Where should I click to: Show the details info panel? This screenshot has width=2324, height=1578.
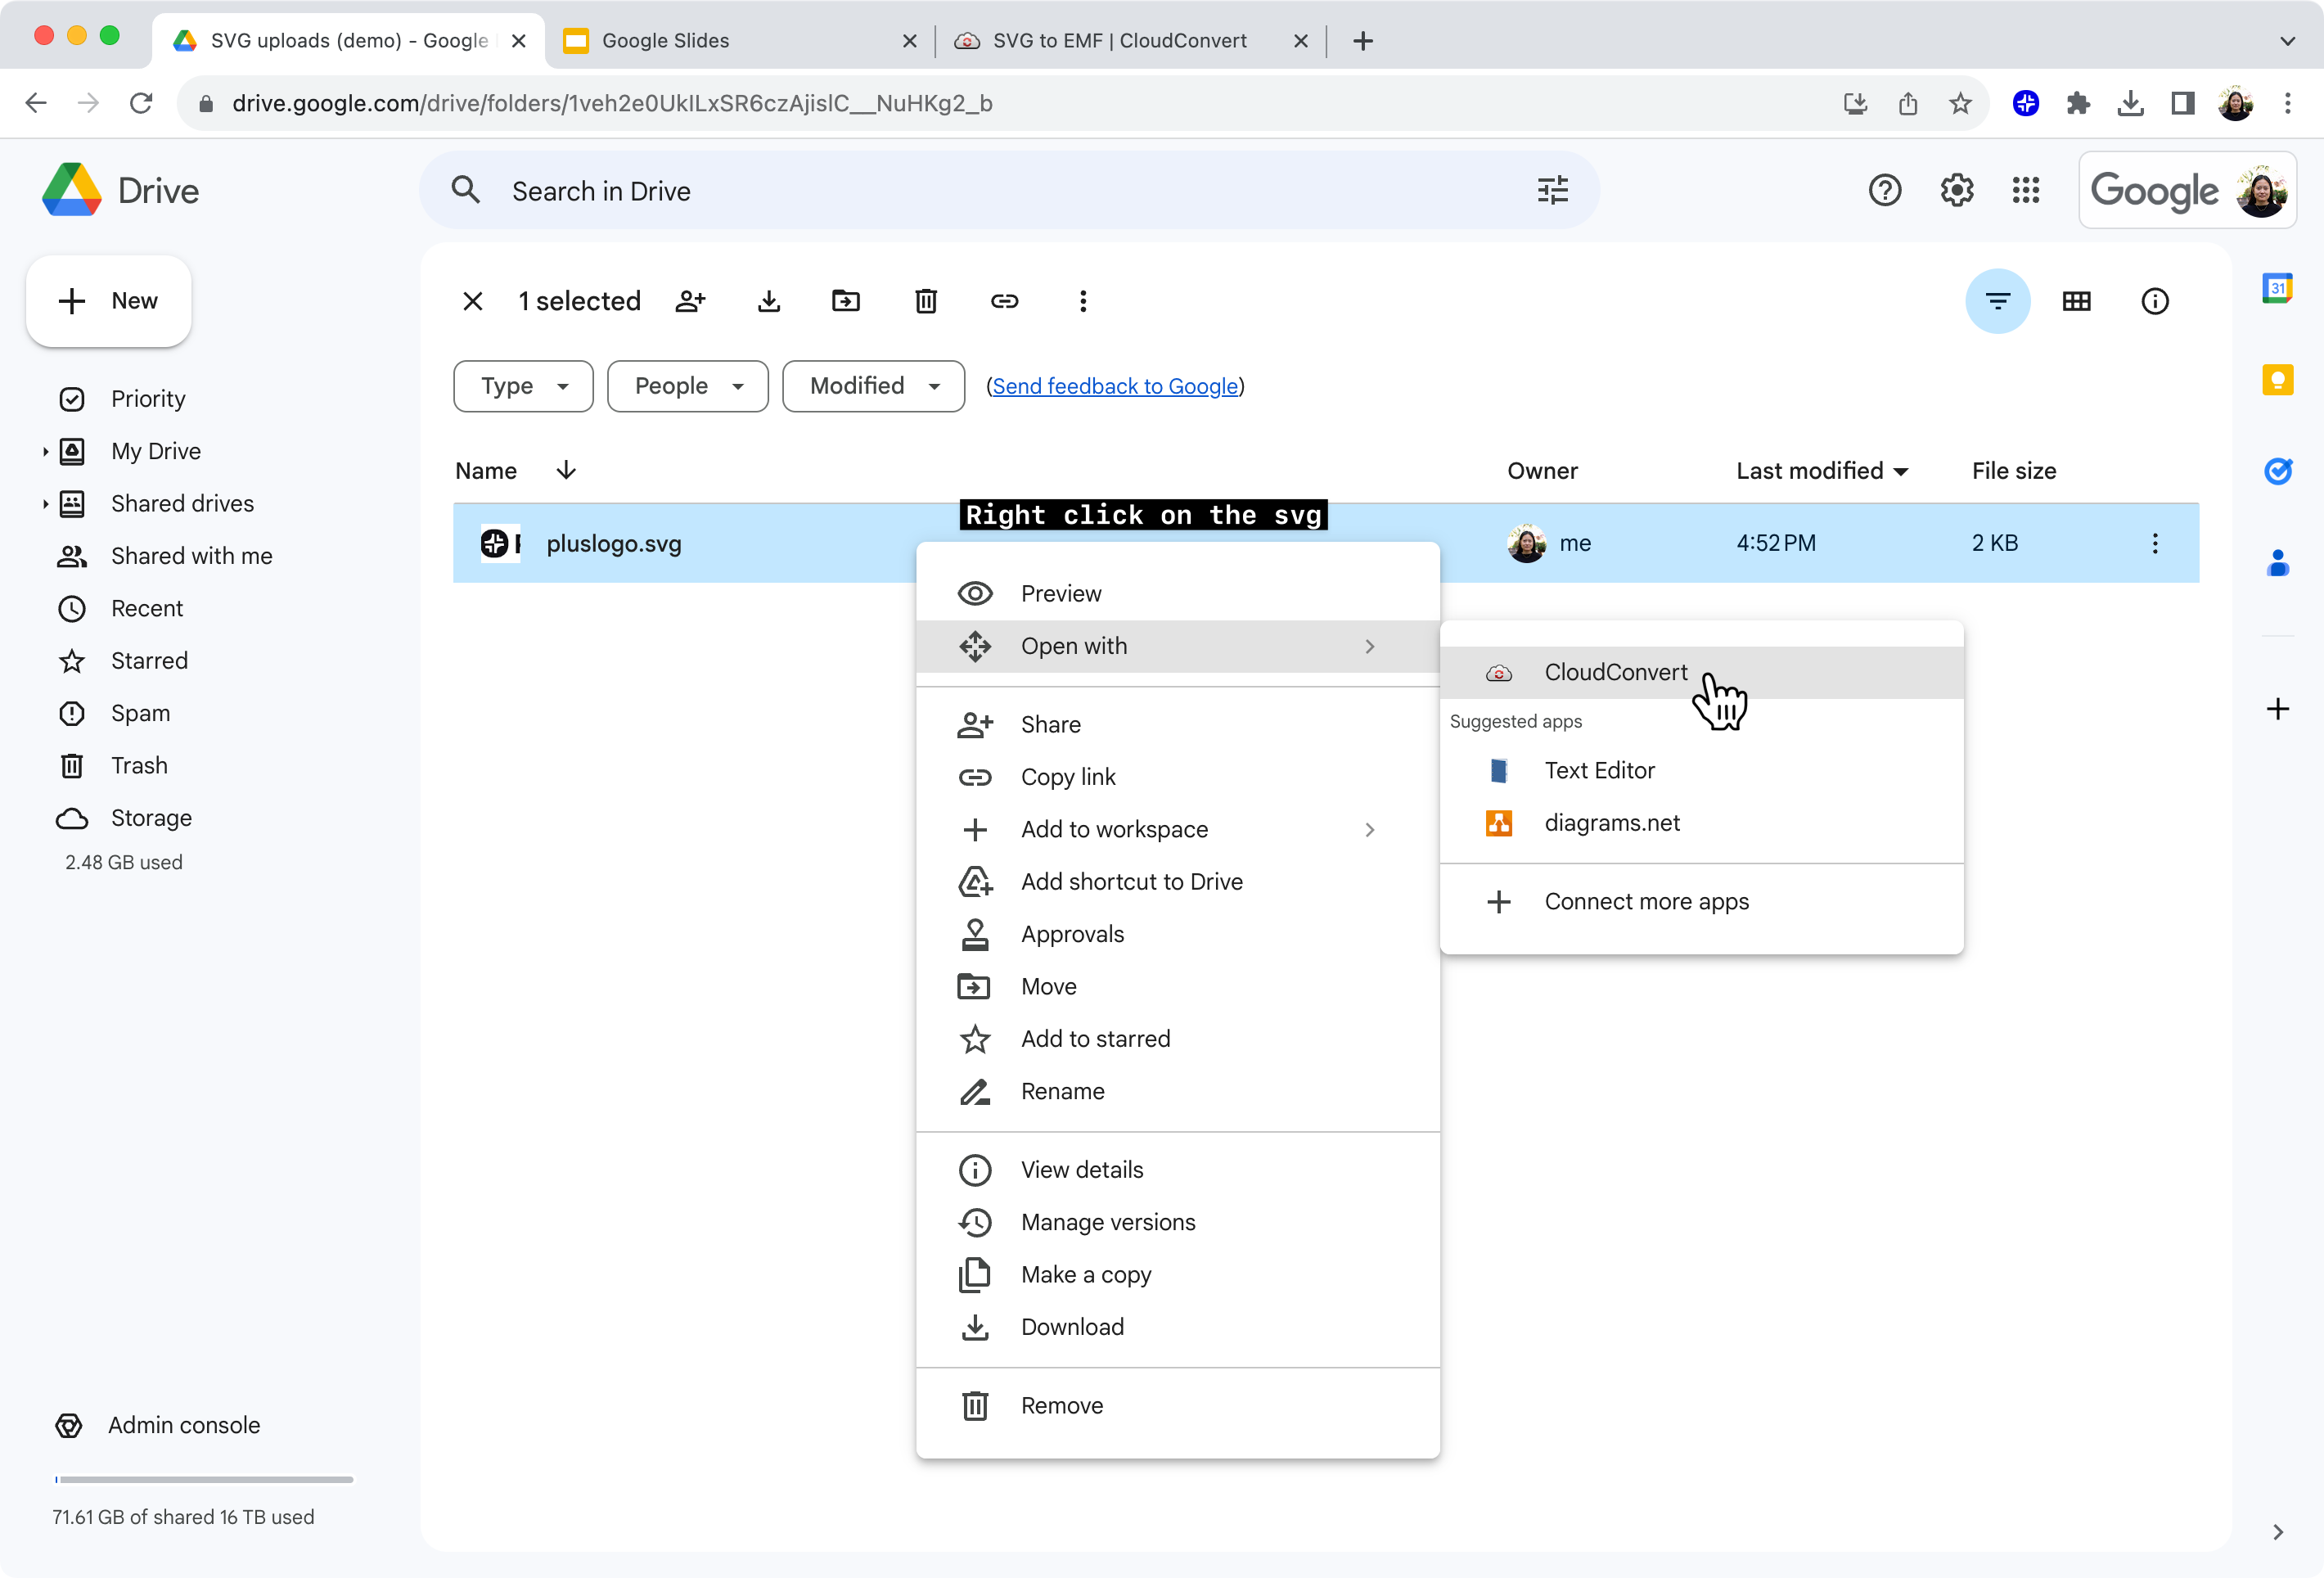(2154, 301)
